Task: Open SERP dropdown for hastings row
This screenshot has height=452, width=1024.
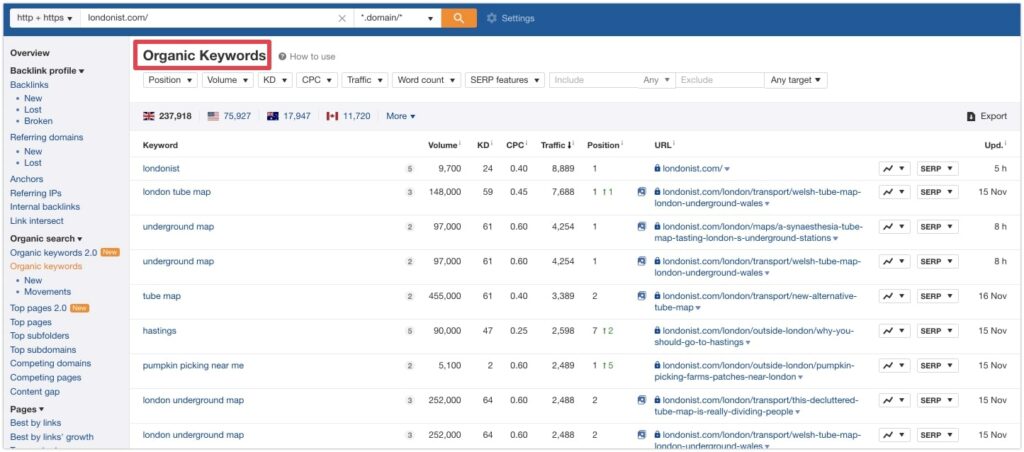Action: 938,331
